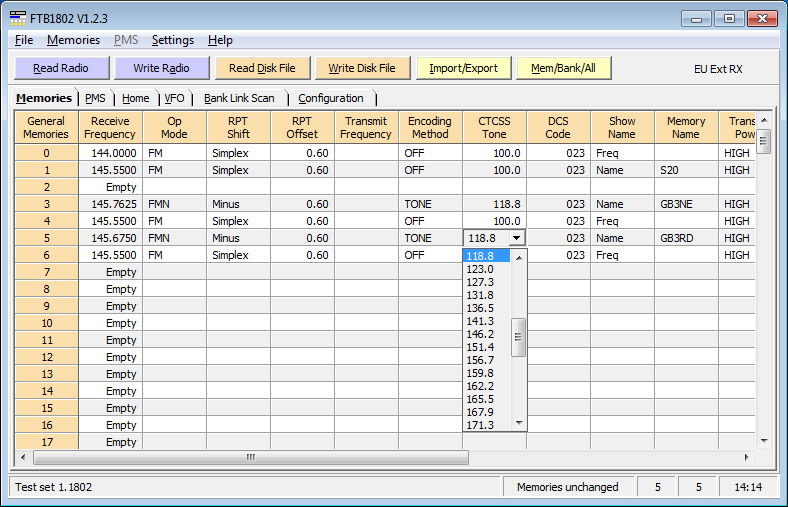Open the Memories menu

coord(73,40)
